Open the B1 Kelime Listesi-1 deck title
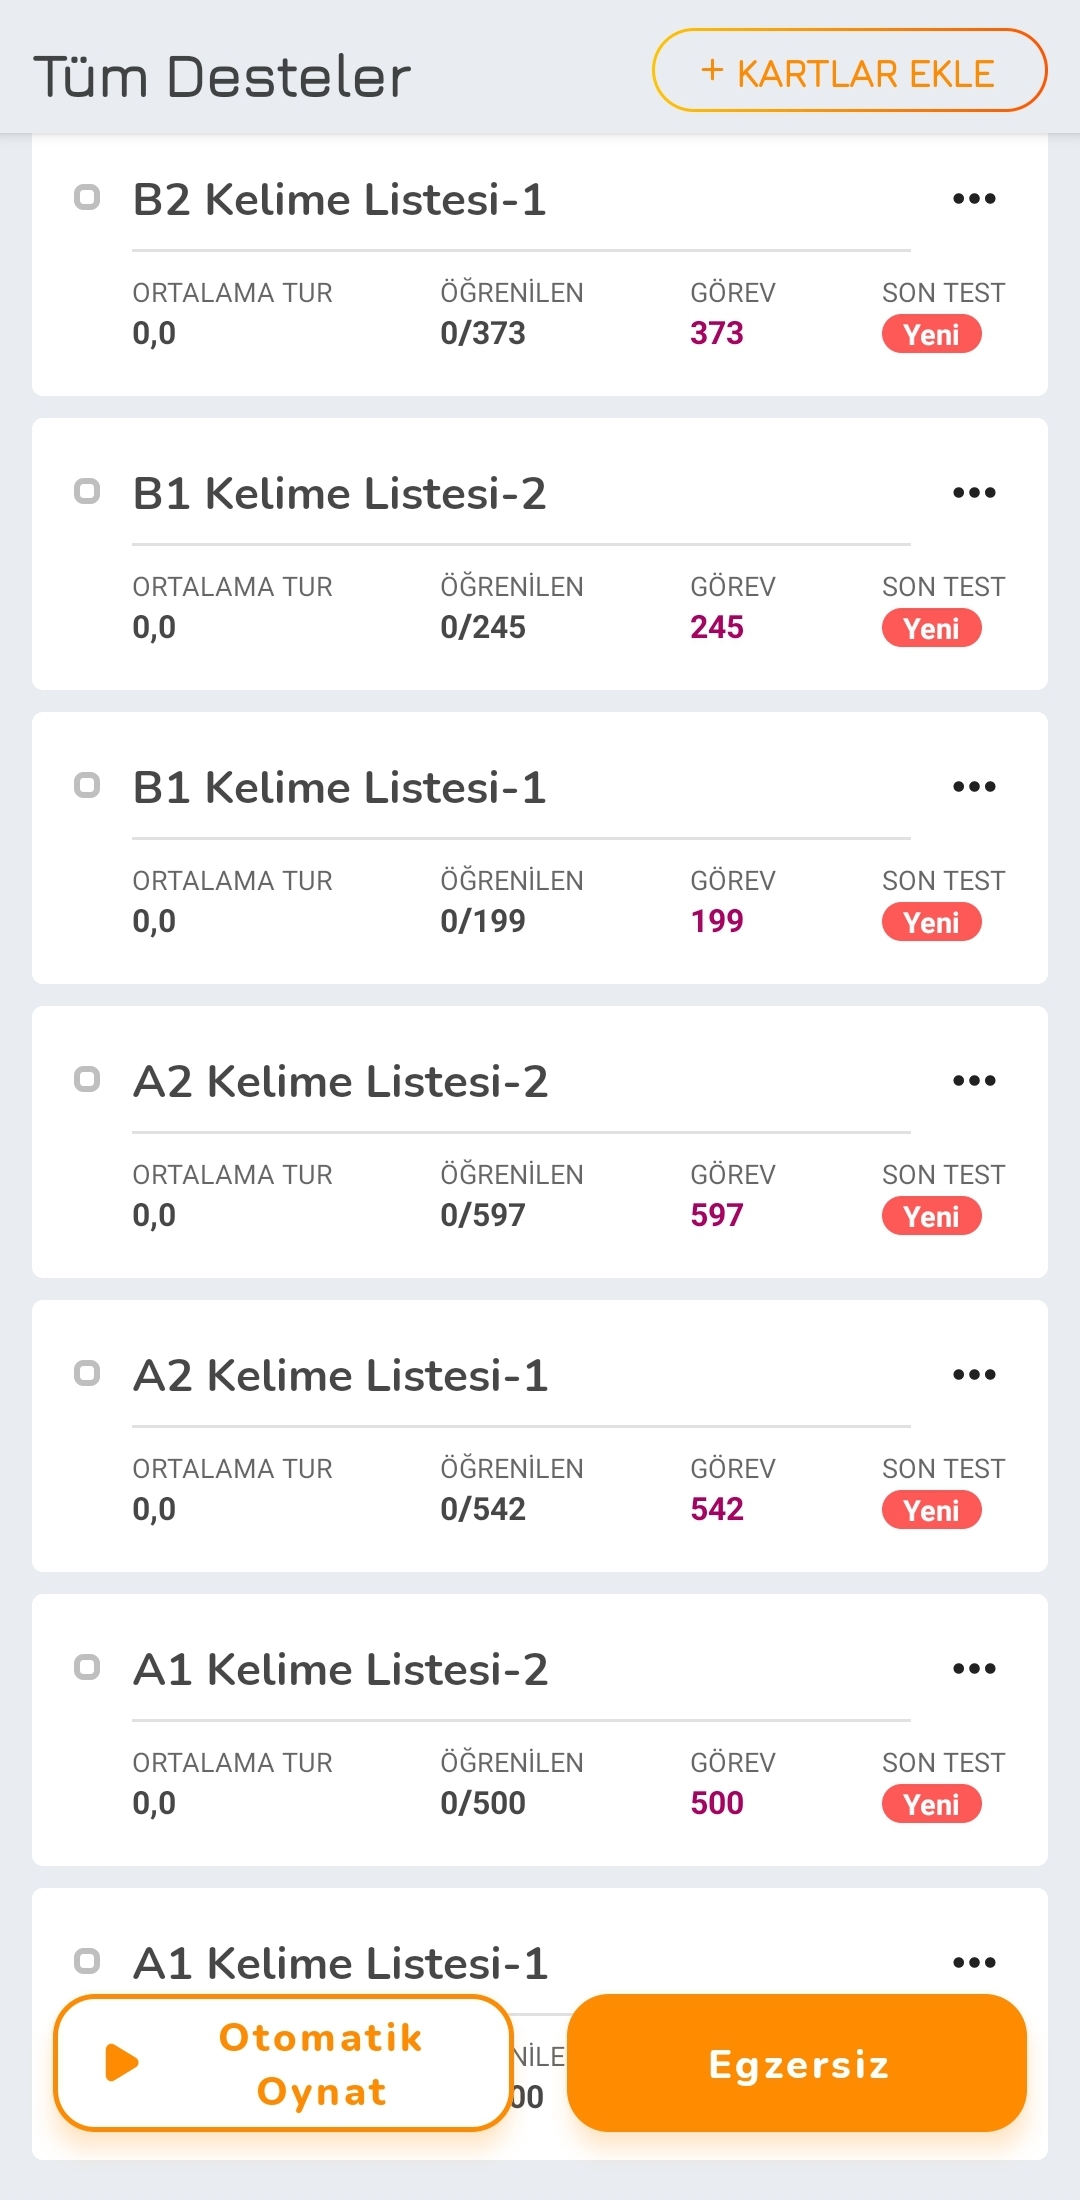The width and height of the screenshot is (1080, 2200). [x=340, y=788]
